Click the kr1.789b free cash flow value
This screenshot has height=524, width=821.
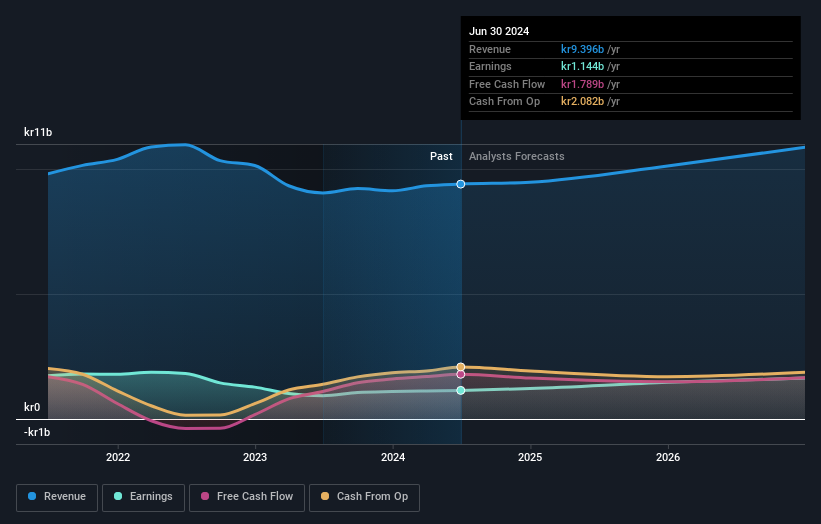(x=582, y=84)
